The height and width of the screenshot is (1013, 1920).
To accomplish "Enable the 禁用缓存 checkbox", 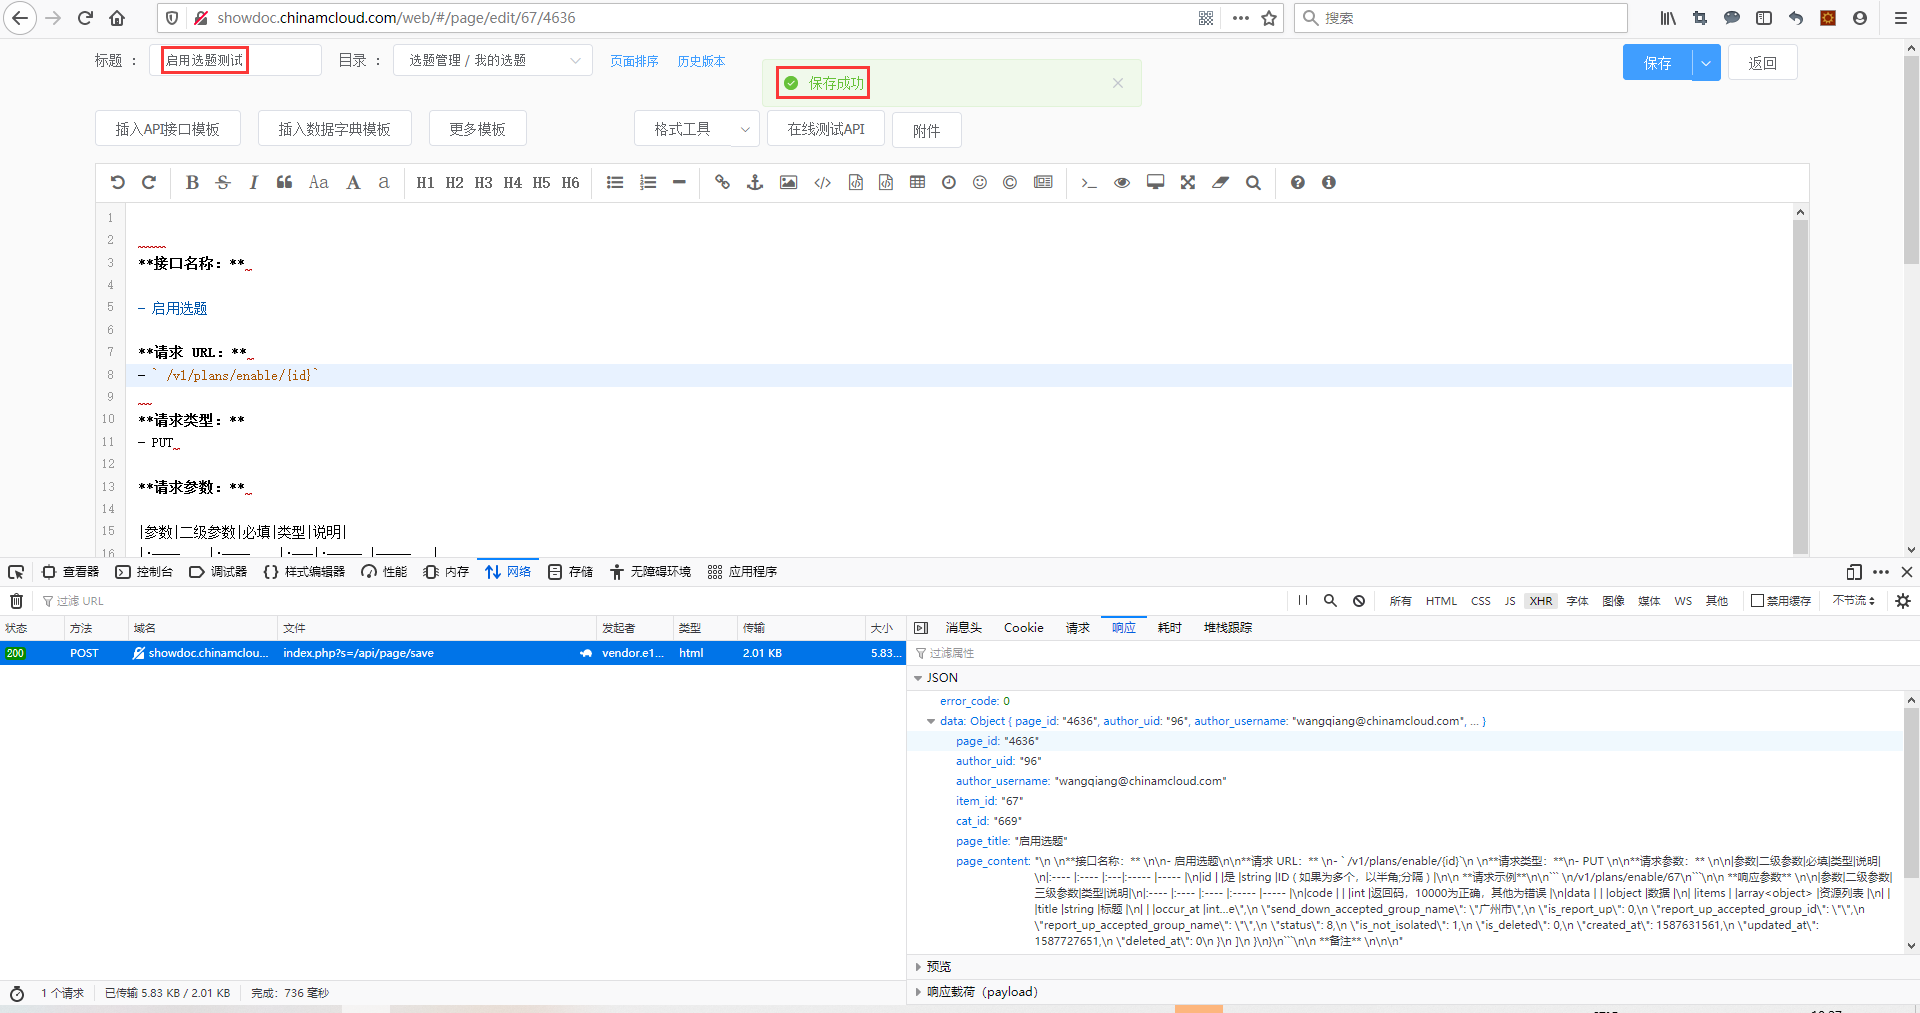I will 1757,601.
